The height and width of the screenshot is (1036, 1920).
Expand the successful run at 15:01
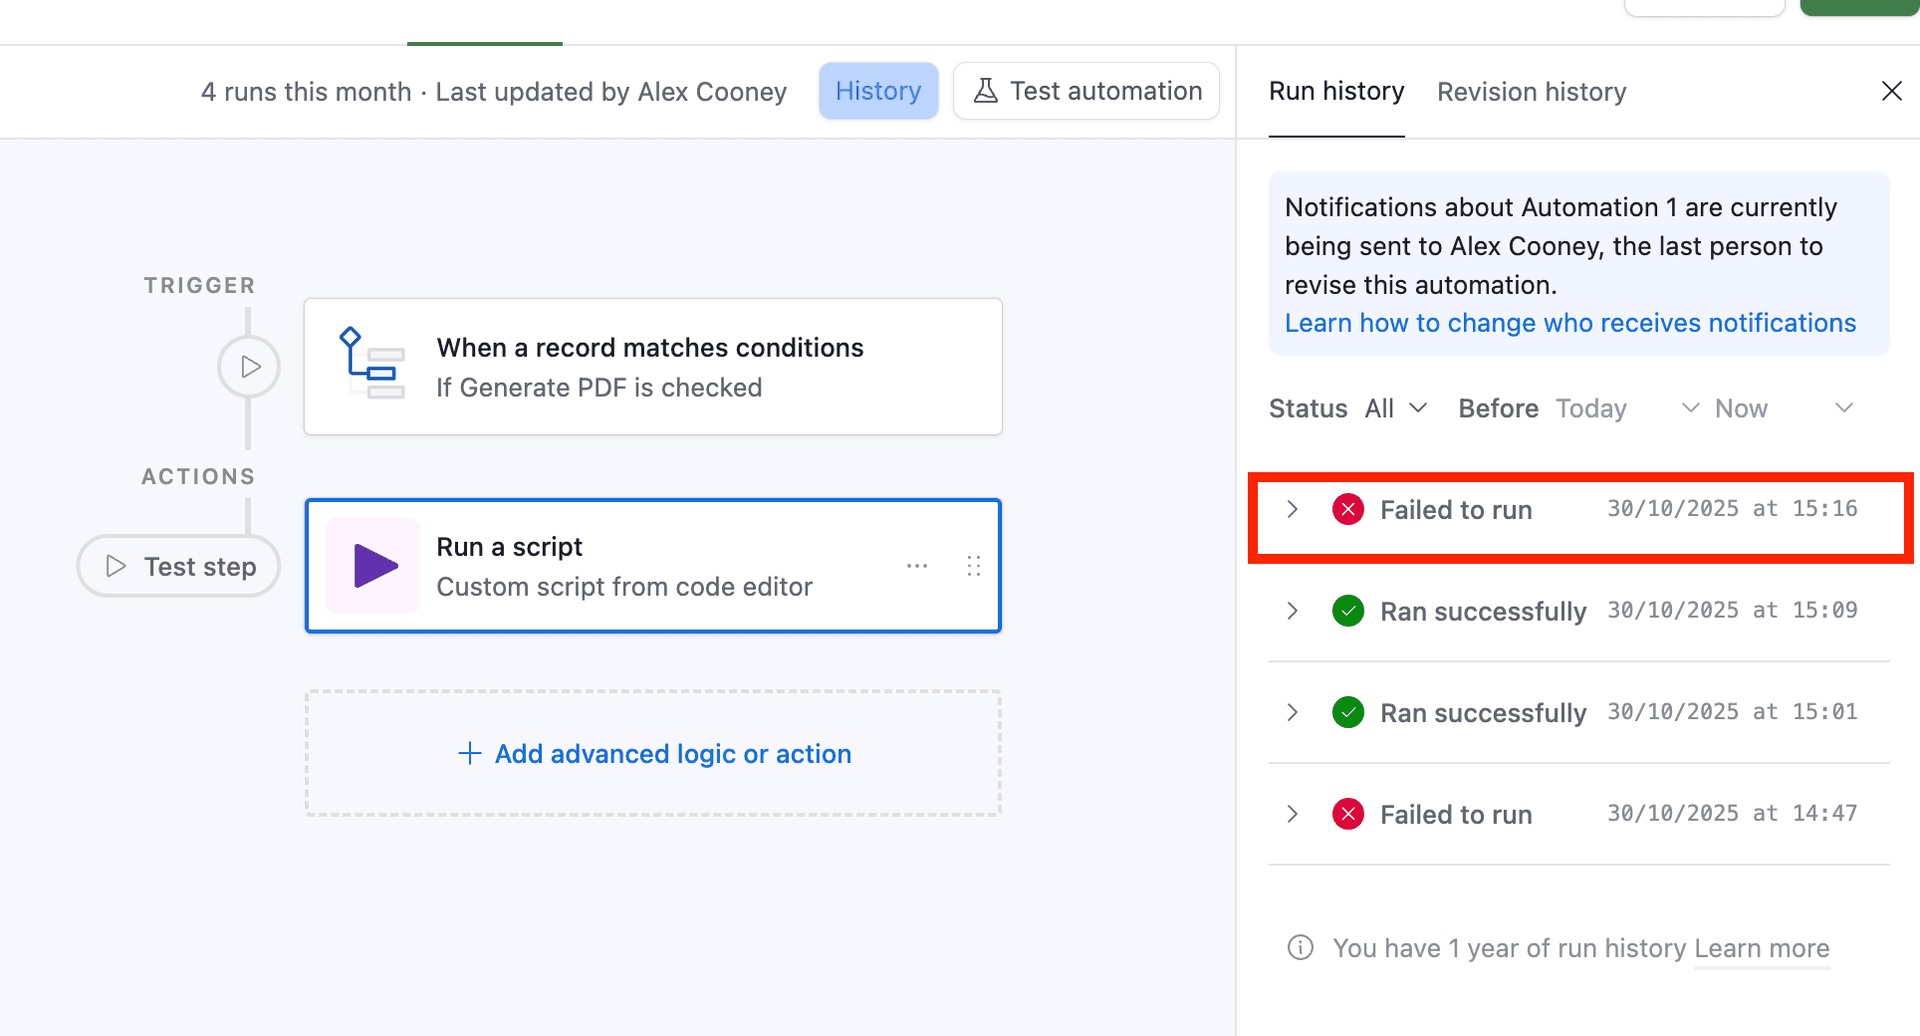click(x=1292, y=712)
